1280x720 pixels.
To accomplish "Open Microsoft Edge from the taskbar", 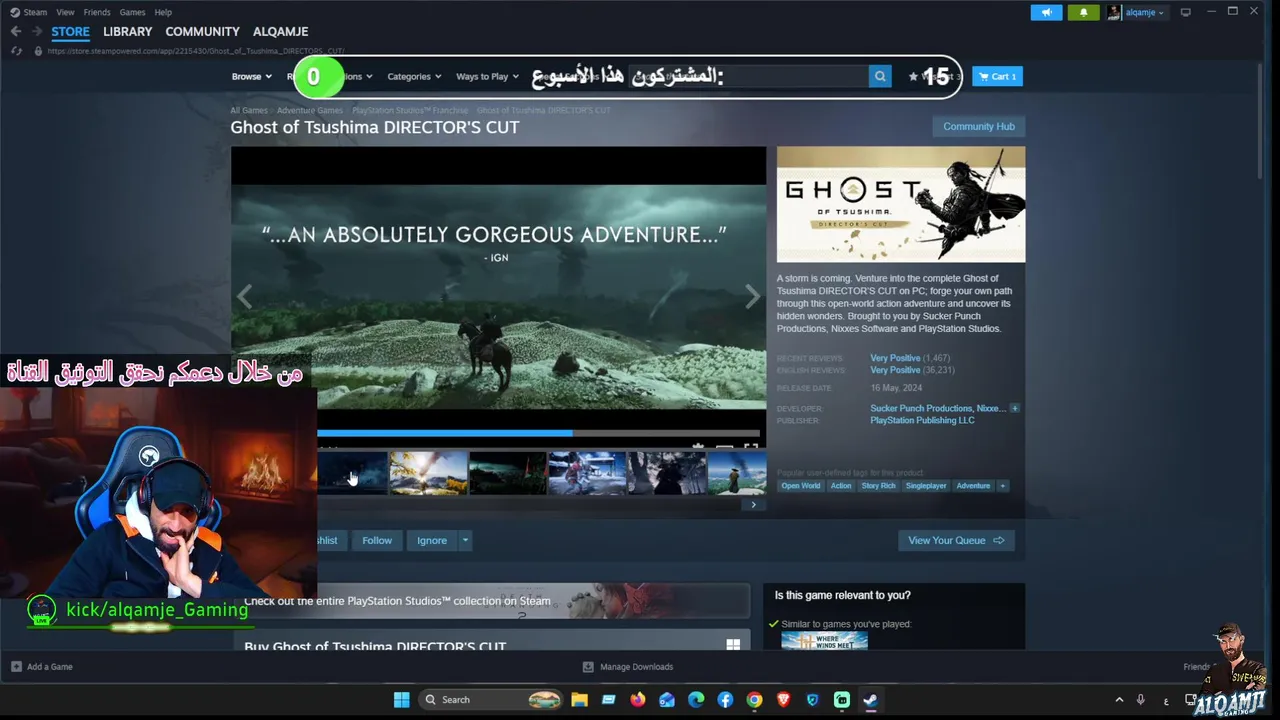I will point(696,700).
